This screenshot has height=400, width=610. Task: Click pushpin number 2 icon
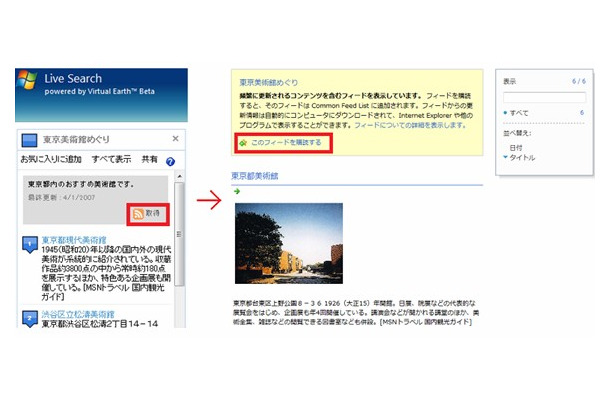tap(30, 319)
